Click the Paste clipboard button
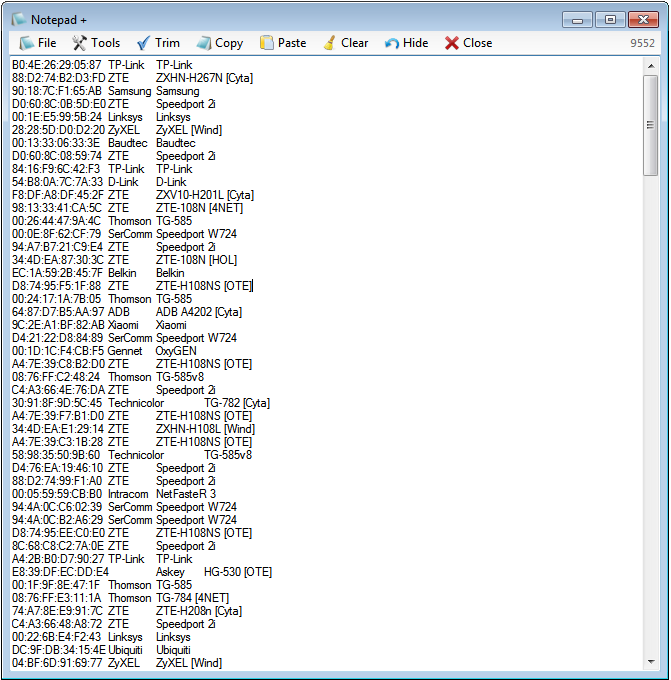This screenshot has width=671, height=680. tap(283, 43)
